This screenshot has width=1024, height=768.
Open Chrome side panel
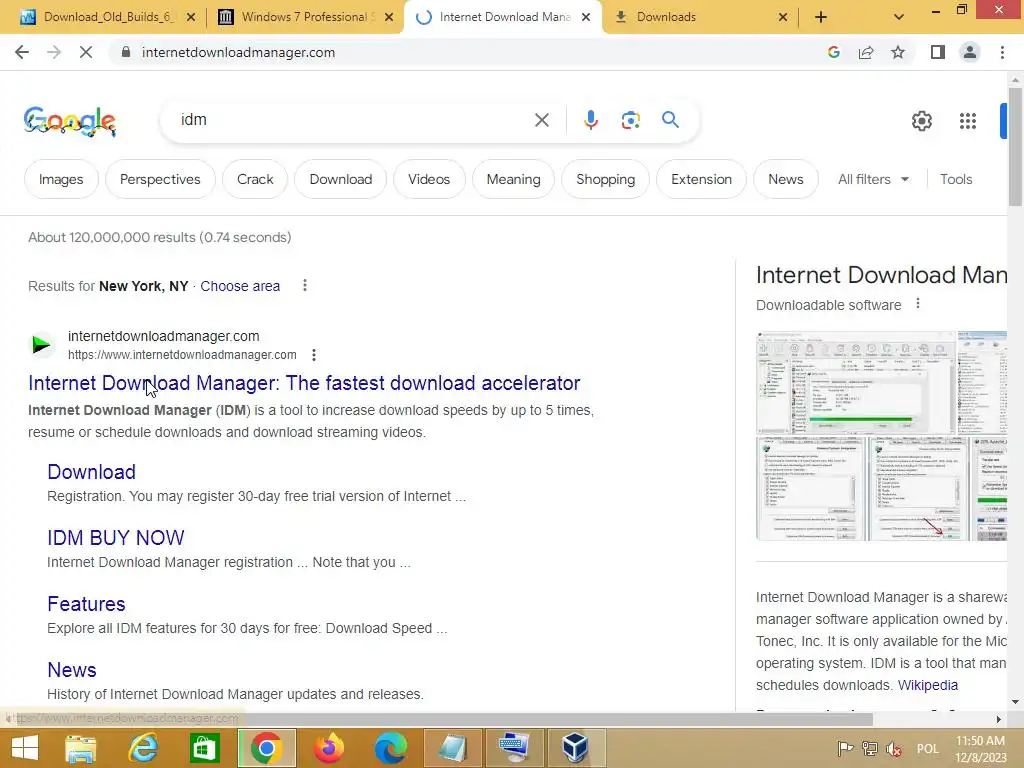click(938, 52)
